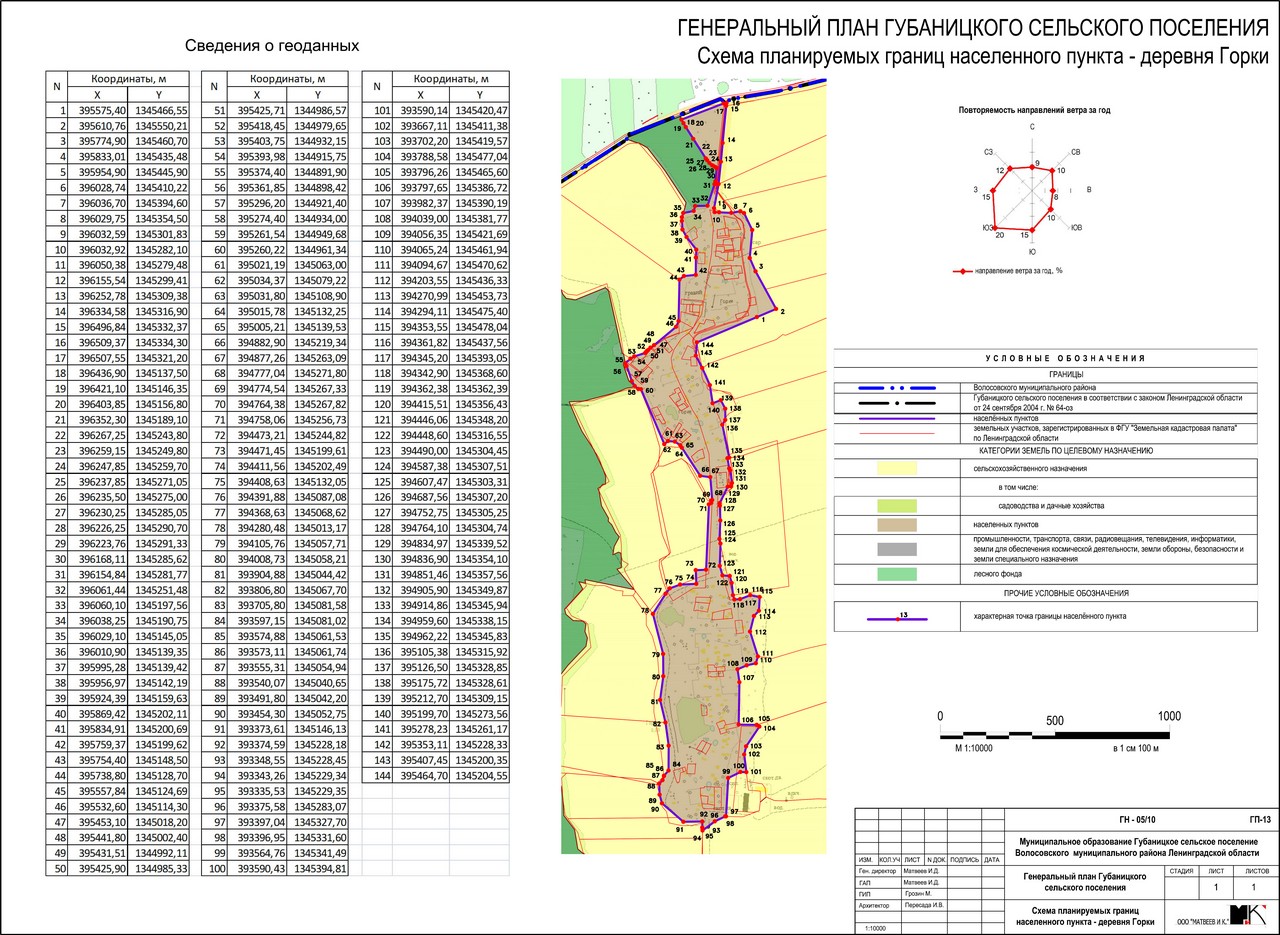Click the wind rose value '20'
The width and height of the screenshot is (1280, 935).
1000,236
